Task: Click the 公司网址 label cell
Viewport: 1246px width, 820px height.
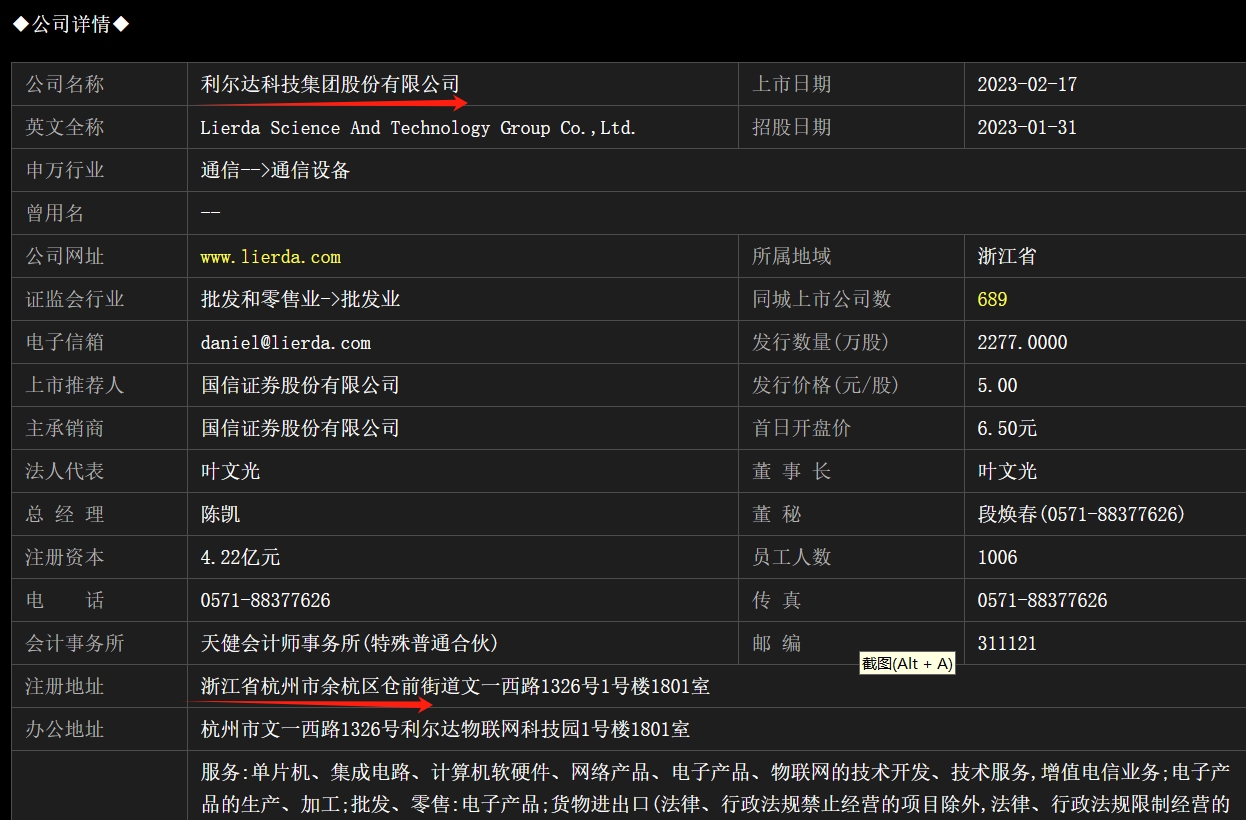Action: click(99, 257)
